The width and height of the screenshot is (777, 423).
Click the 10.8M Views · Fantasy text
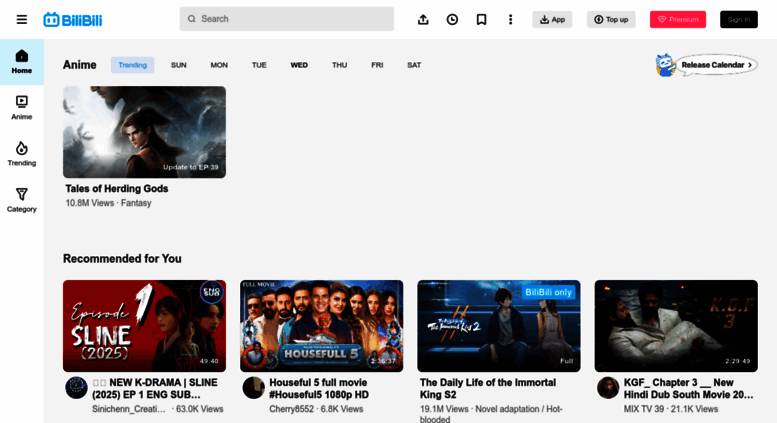[x=109, y=203]
